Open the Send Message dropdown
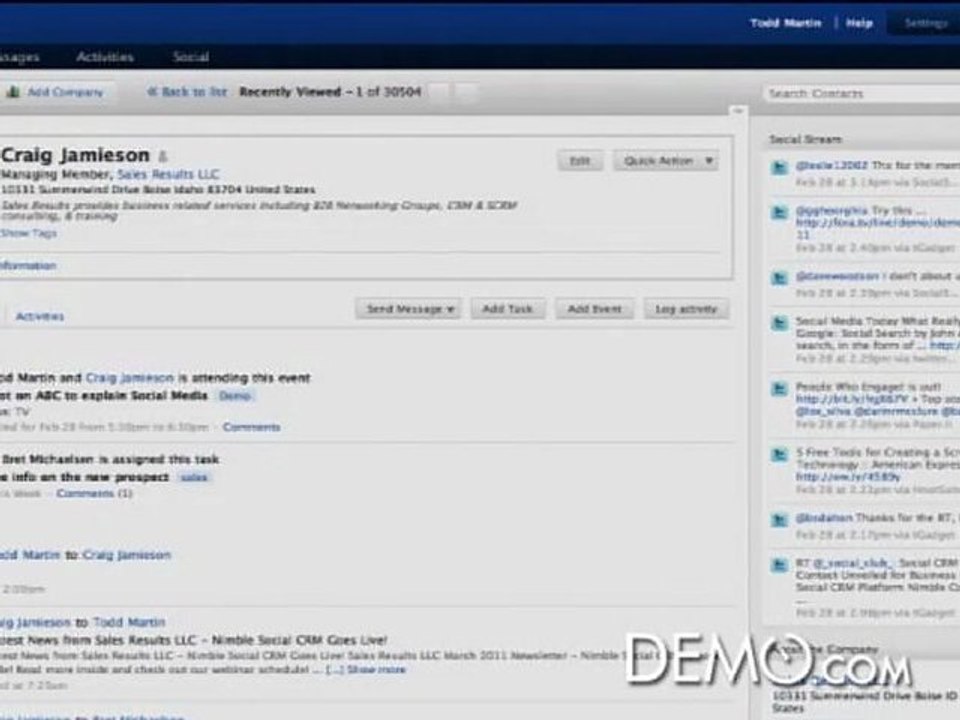The width and height of the screenshot is (960, 720). pyautogui.click(x=408, y=309)
